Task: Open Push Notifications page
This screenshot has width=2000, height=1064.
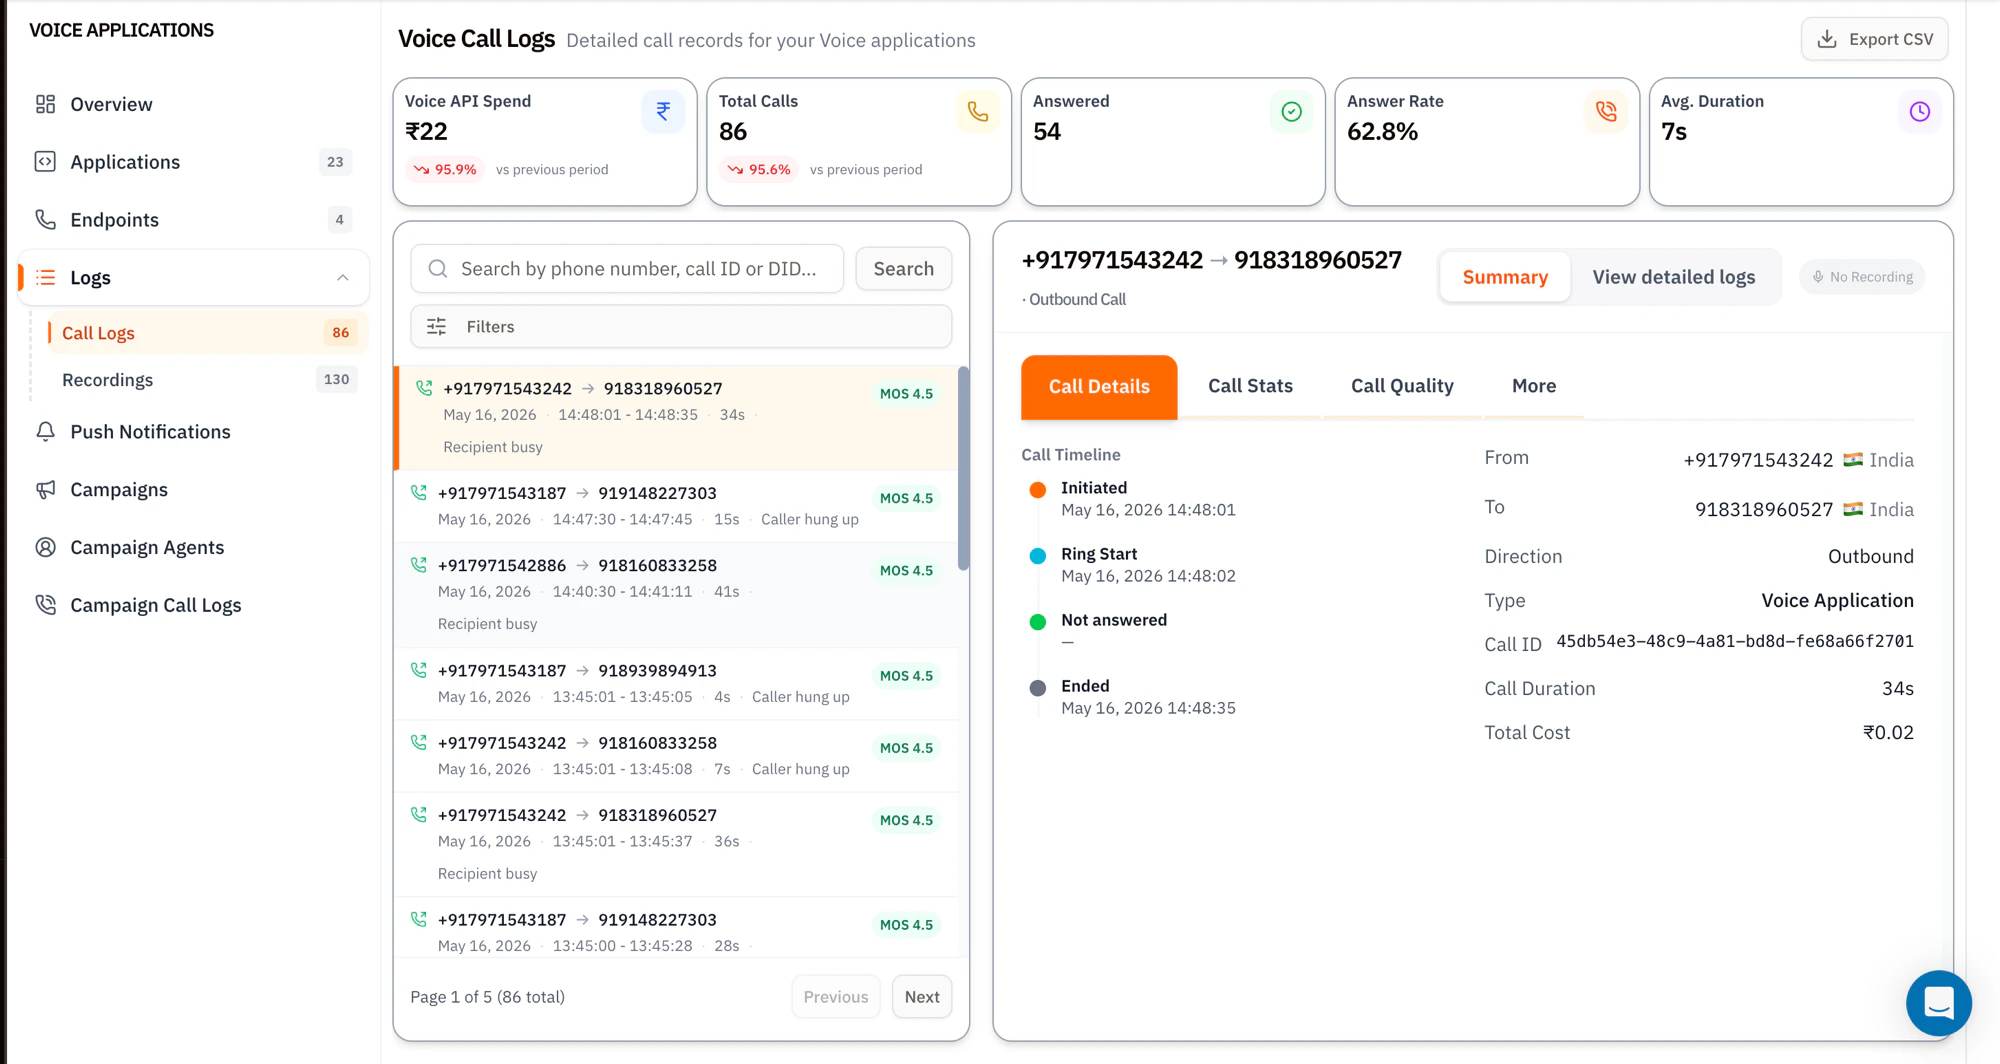Action: point(194,432)
